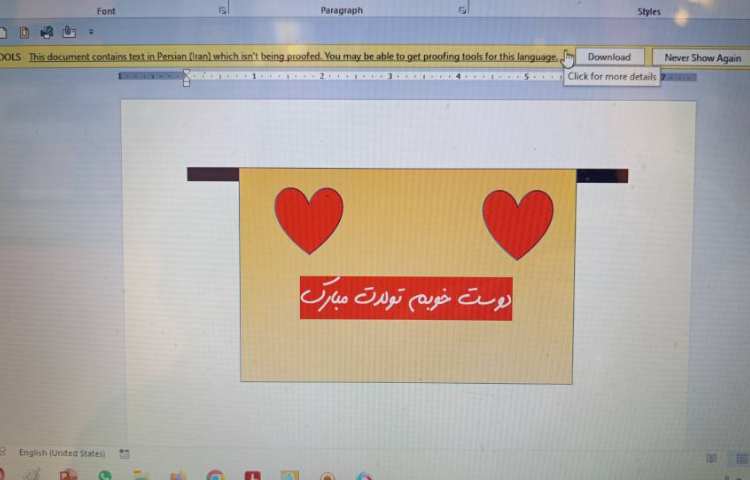Click the first line indent ruler marker
This screenshot has height=480, width=750.
tap(186, 72)
